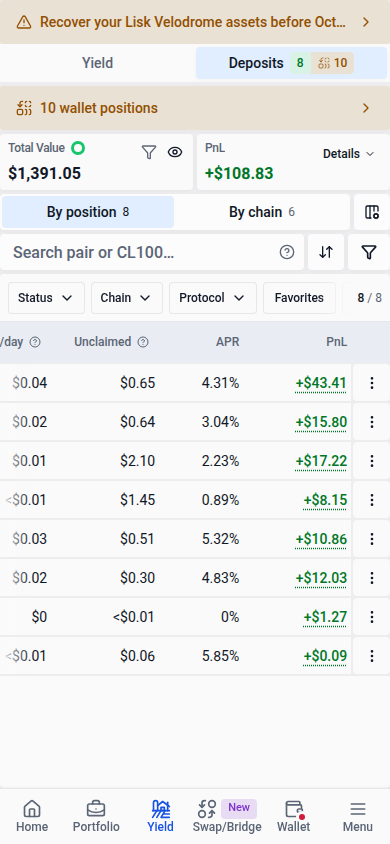Go to Home in the bottom navigation

[32, 817]
